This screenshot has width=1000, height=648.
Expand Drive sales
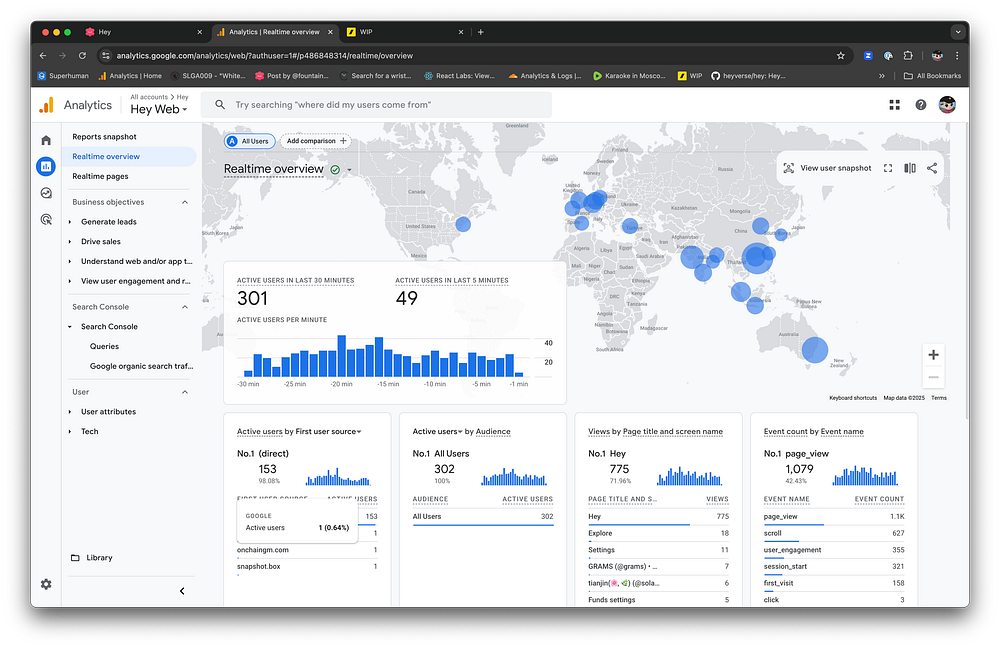coord(70,242)
